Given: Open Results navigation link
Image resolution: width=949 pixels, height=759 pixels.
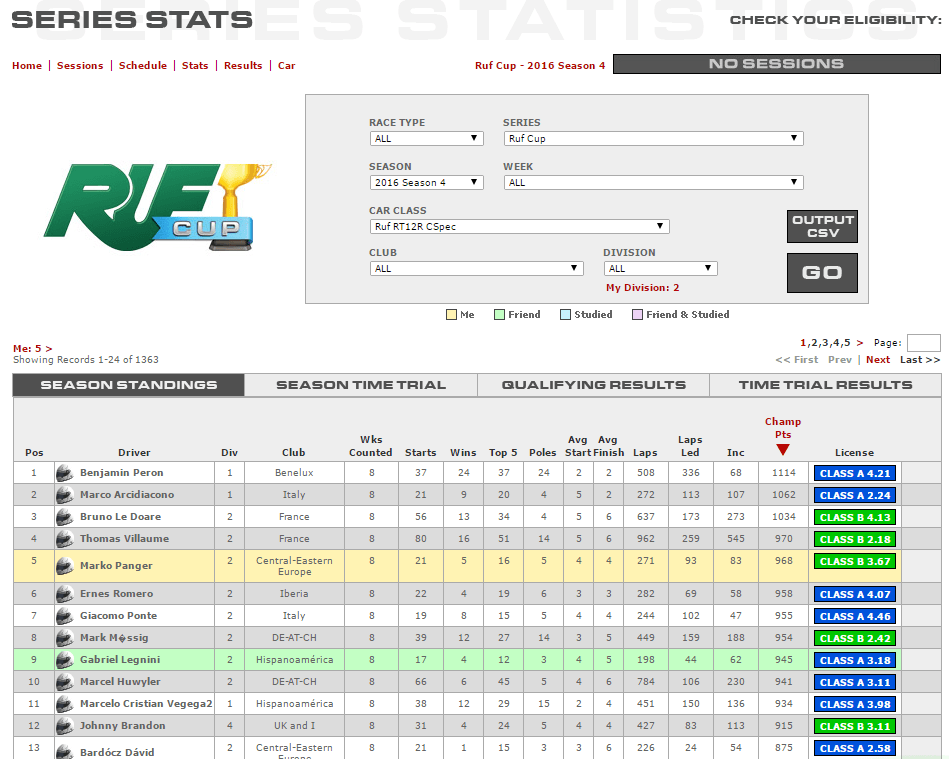Looking at the screenshot, I should [x=243, y=65].
